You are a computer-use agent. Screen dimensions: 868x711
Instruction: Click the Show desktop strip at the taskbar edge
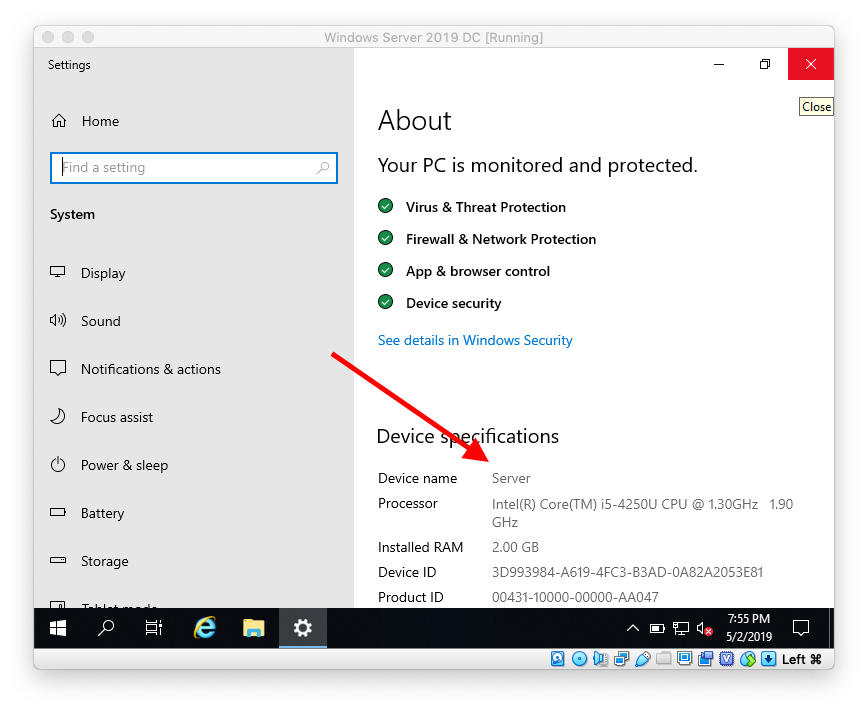[x=831, y=628]
